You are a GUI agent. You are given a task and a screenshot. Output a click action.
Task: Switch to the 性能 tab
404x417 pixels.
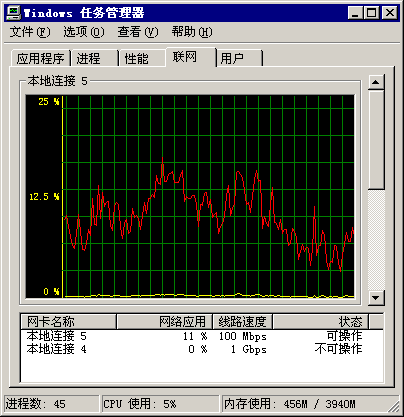142,58
